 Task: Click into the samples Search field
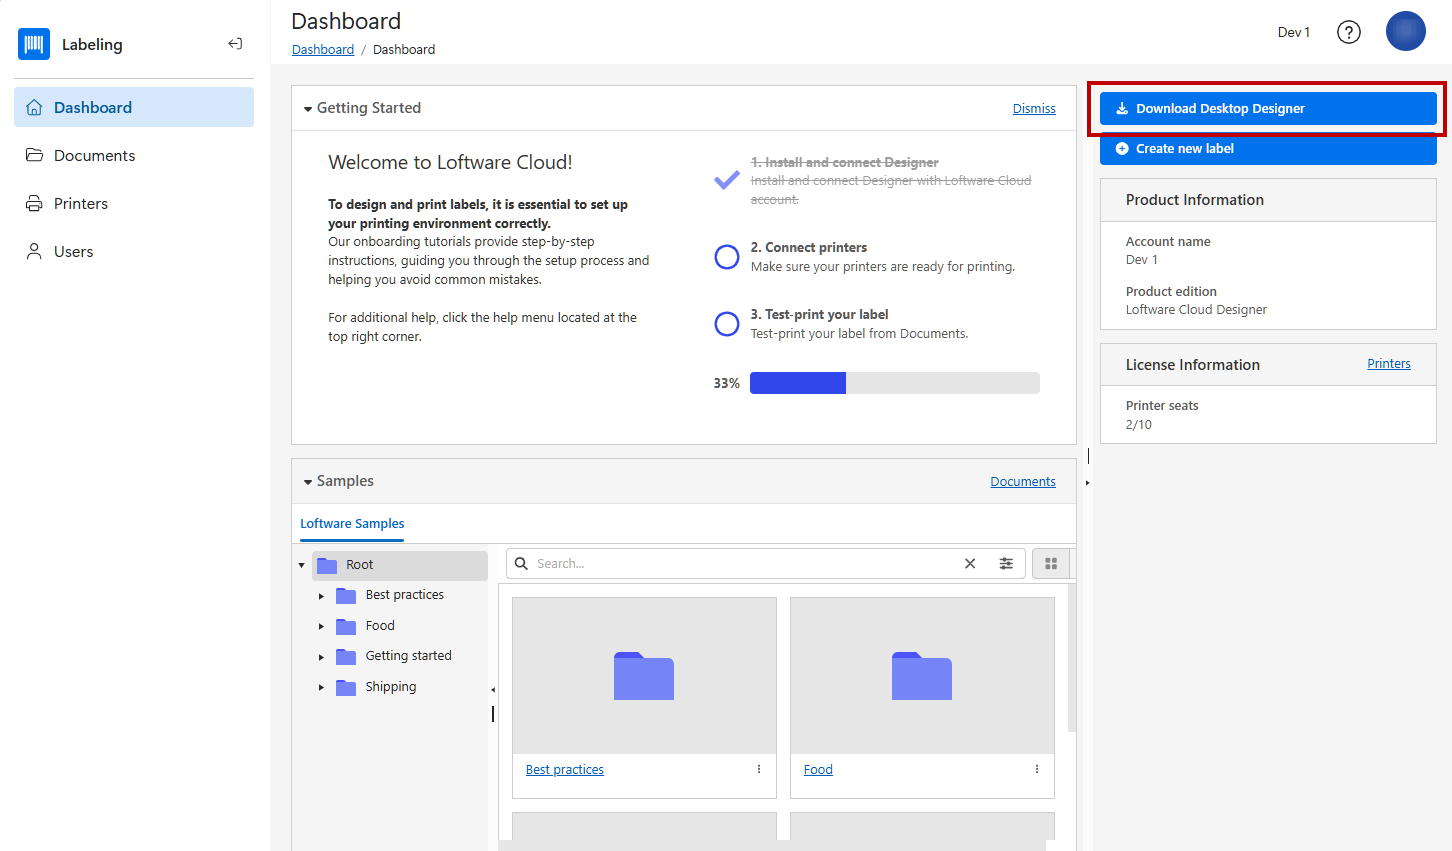coord(740,564)
